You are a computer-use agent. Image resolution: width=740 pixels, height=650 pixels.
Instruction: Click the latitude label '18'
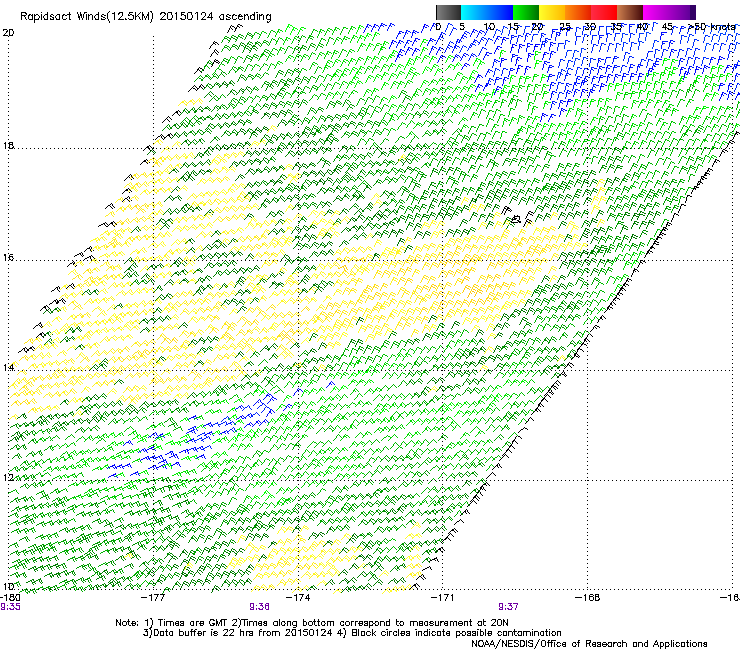[8, 146]
